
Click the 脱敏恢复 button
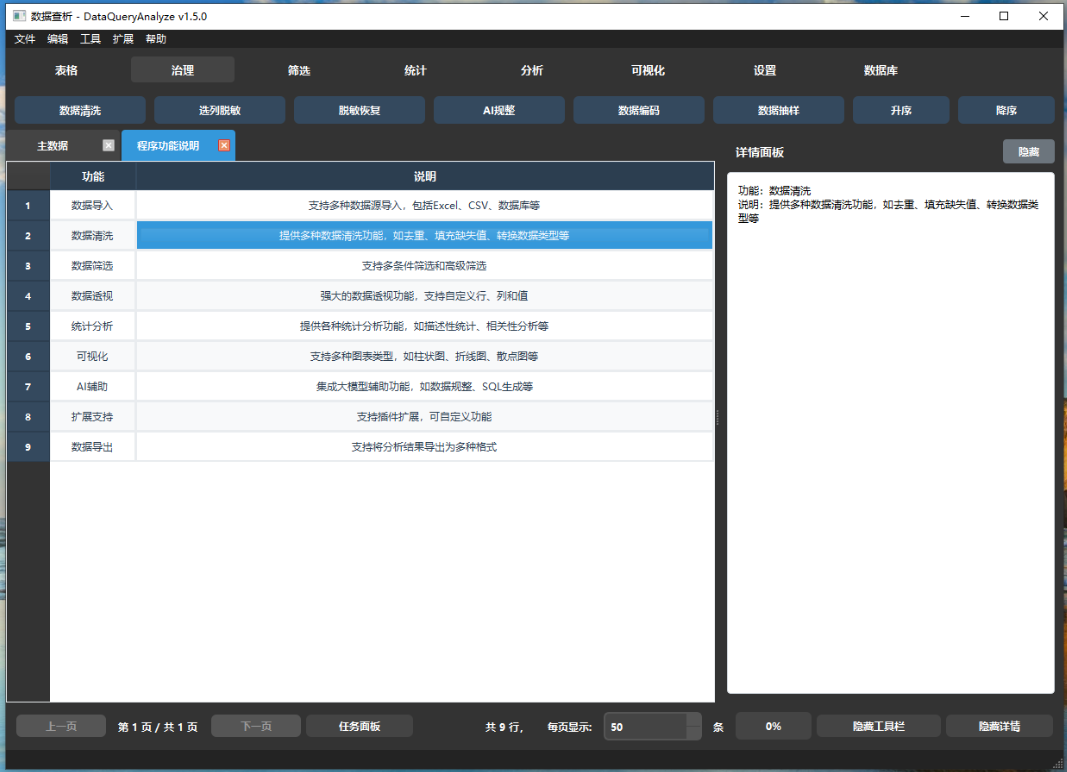(359, 110)
